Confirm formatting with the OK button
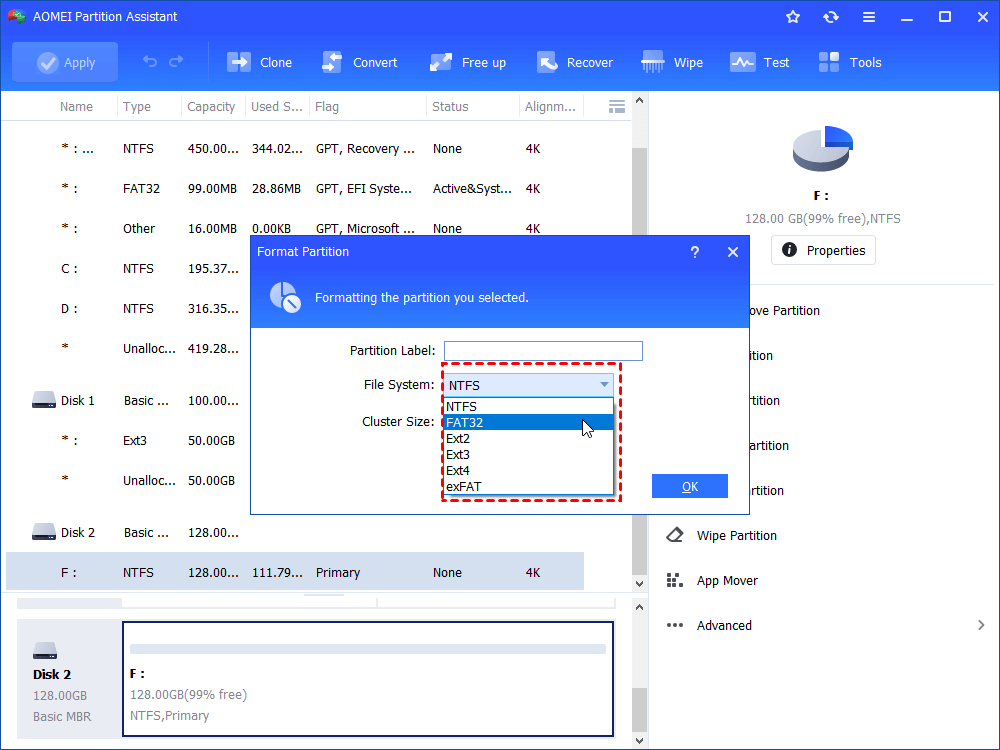1000x750 pixels. [x=690, y=485]
